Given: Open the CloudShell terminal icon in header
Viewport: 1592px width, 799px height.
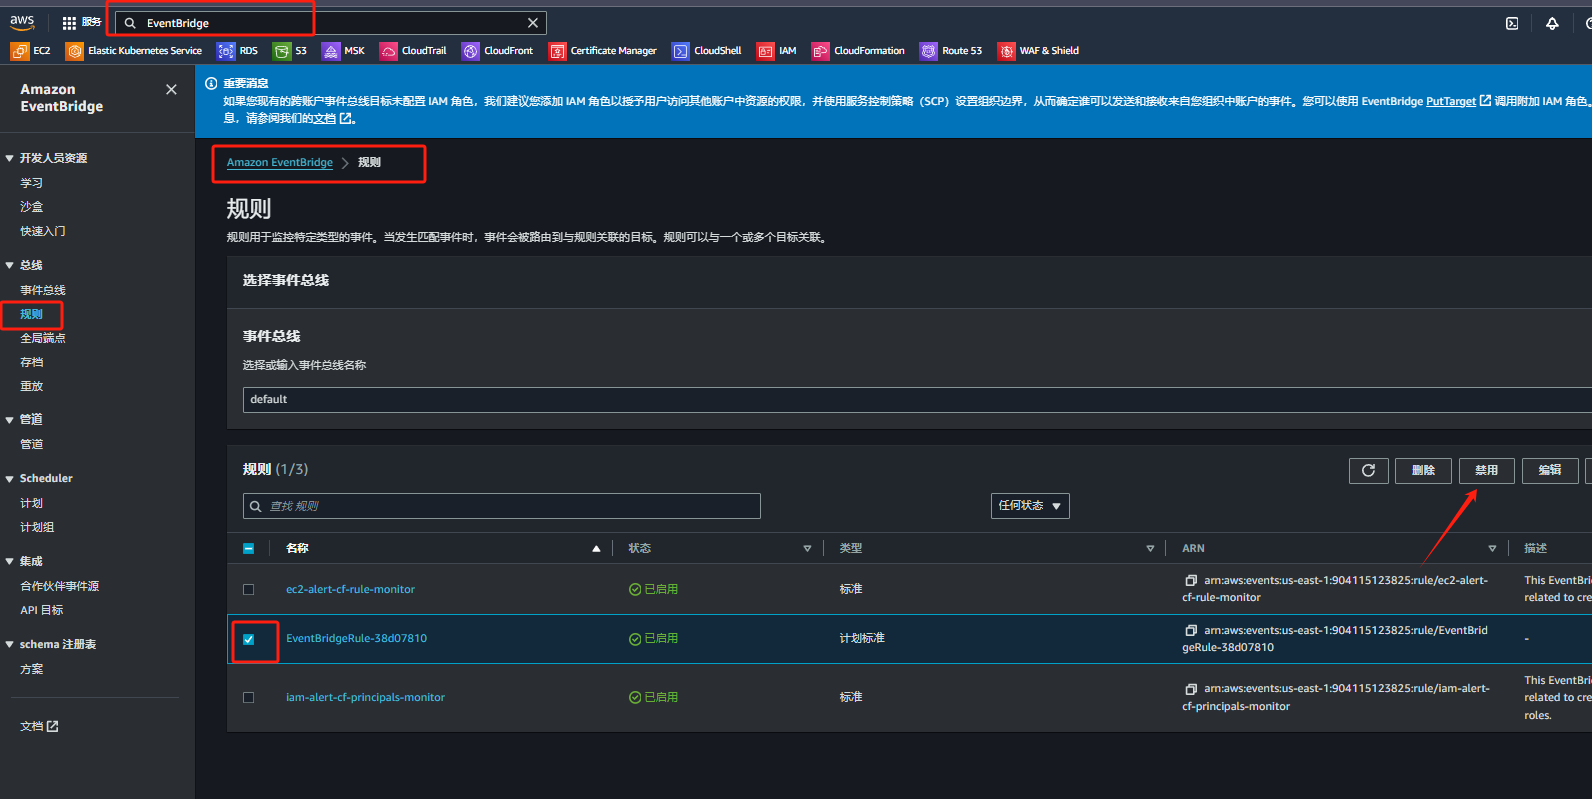Looking at the screenshot, I should [1512, 23].
